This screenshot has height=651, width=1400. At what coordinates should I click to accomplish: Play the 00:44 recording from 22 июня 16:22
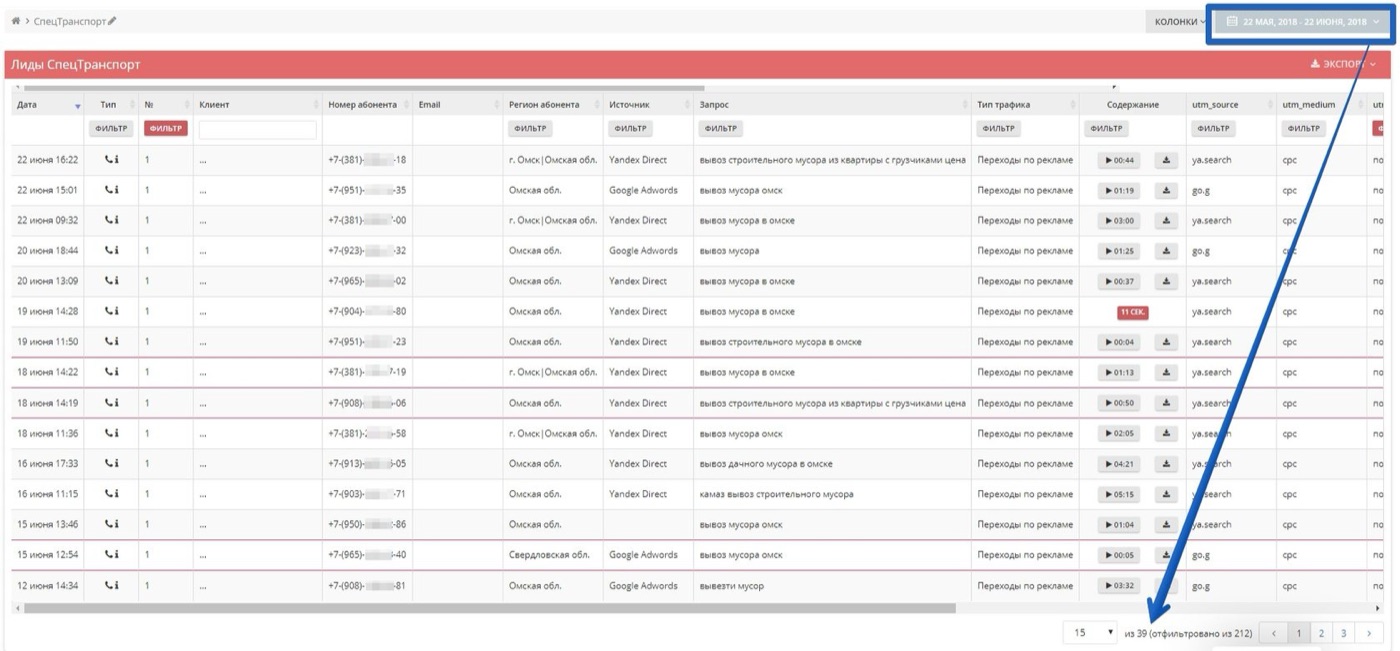1119,160
